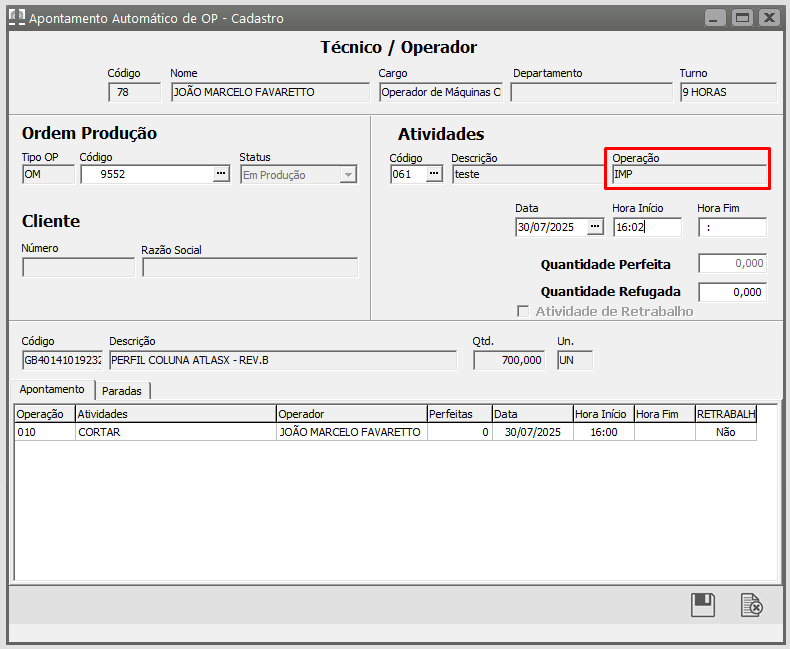
Task: Click the cancel document icon
Action: (x=751, y=605)
